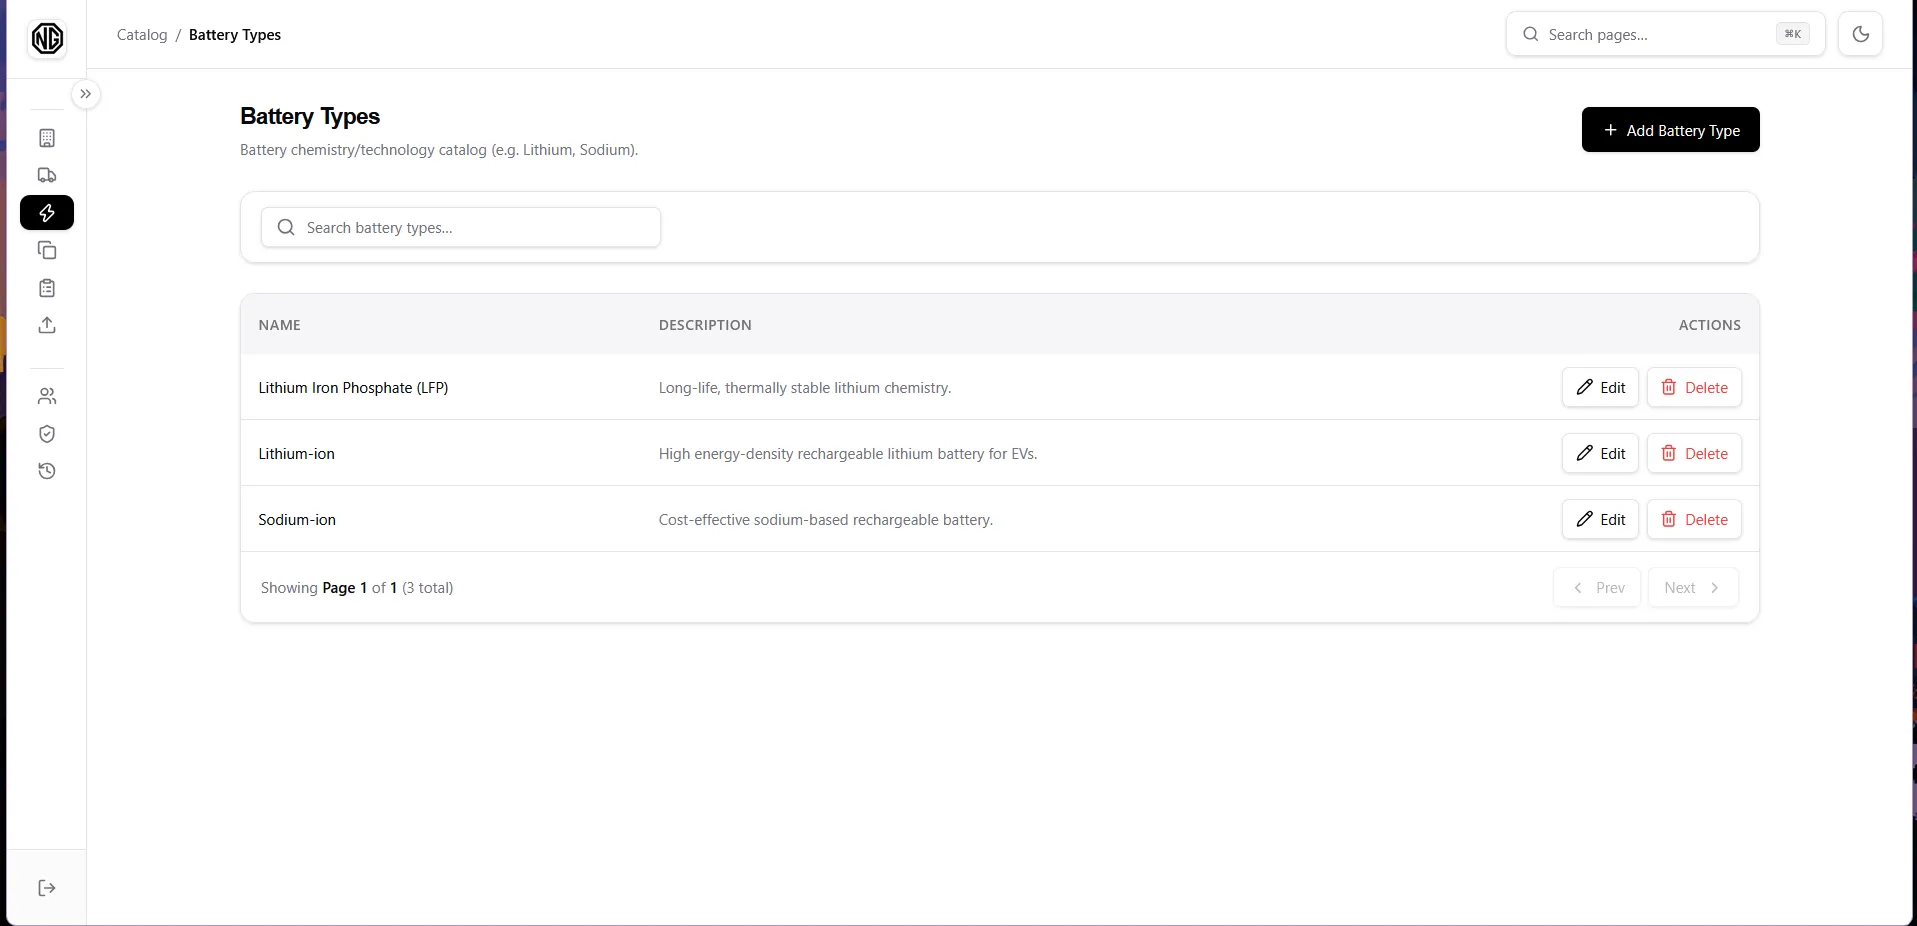The image size is (1917, 926).
Task: Click the Search battery types field
Action: [461, 227]
